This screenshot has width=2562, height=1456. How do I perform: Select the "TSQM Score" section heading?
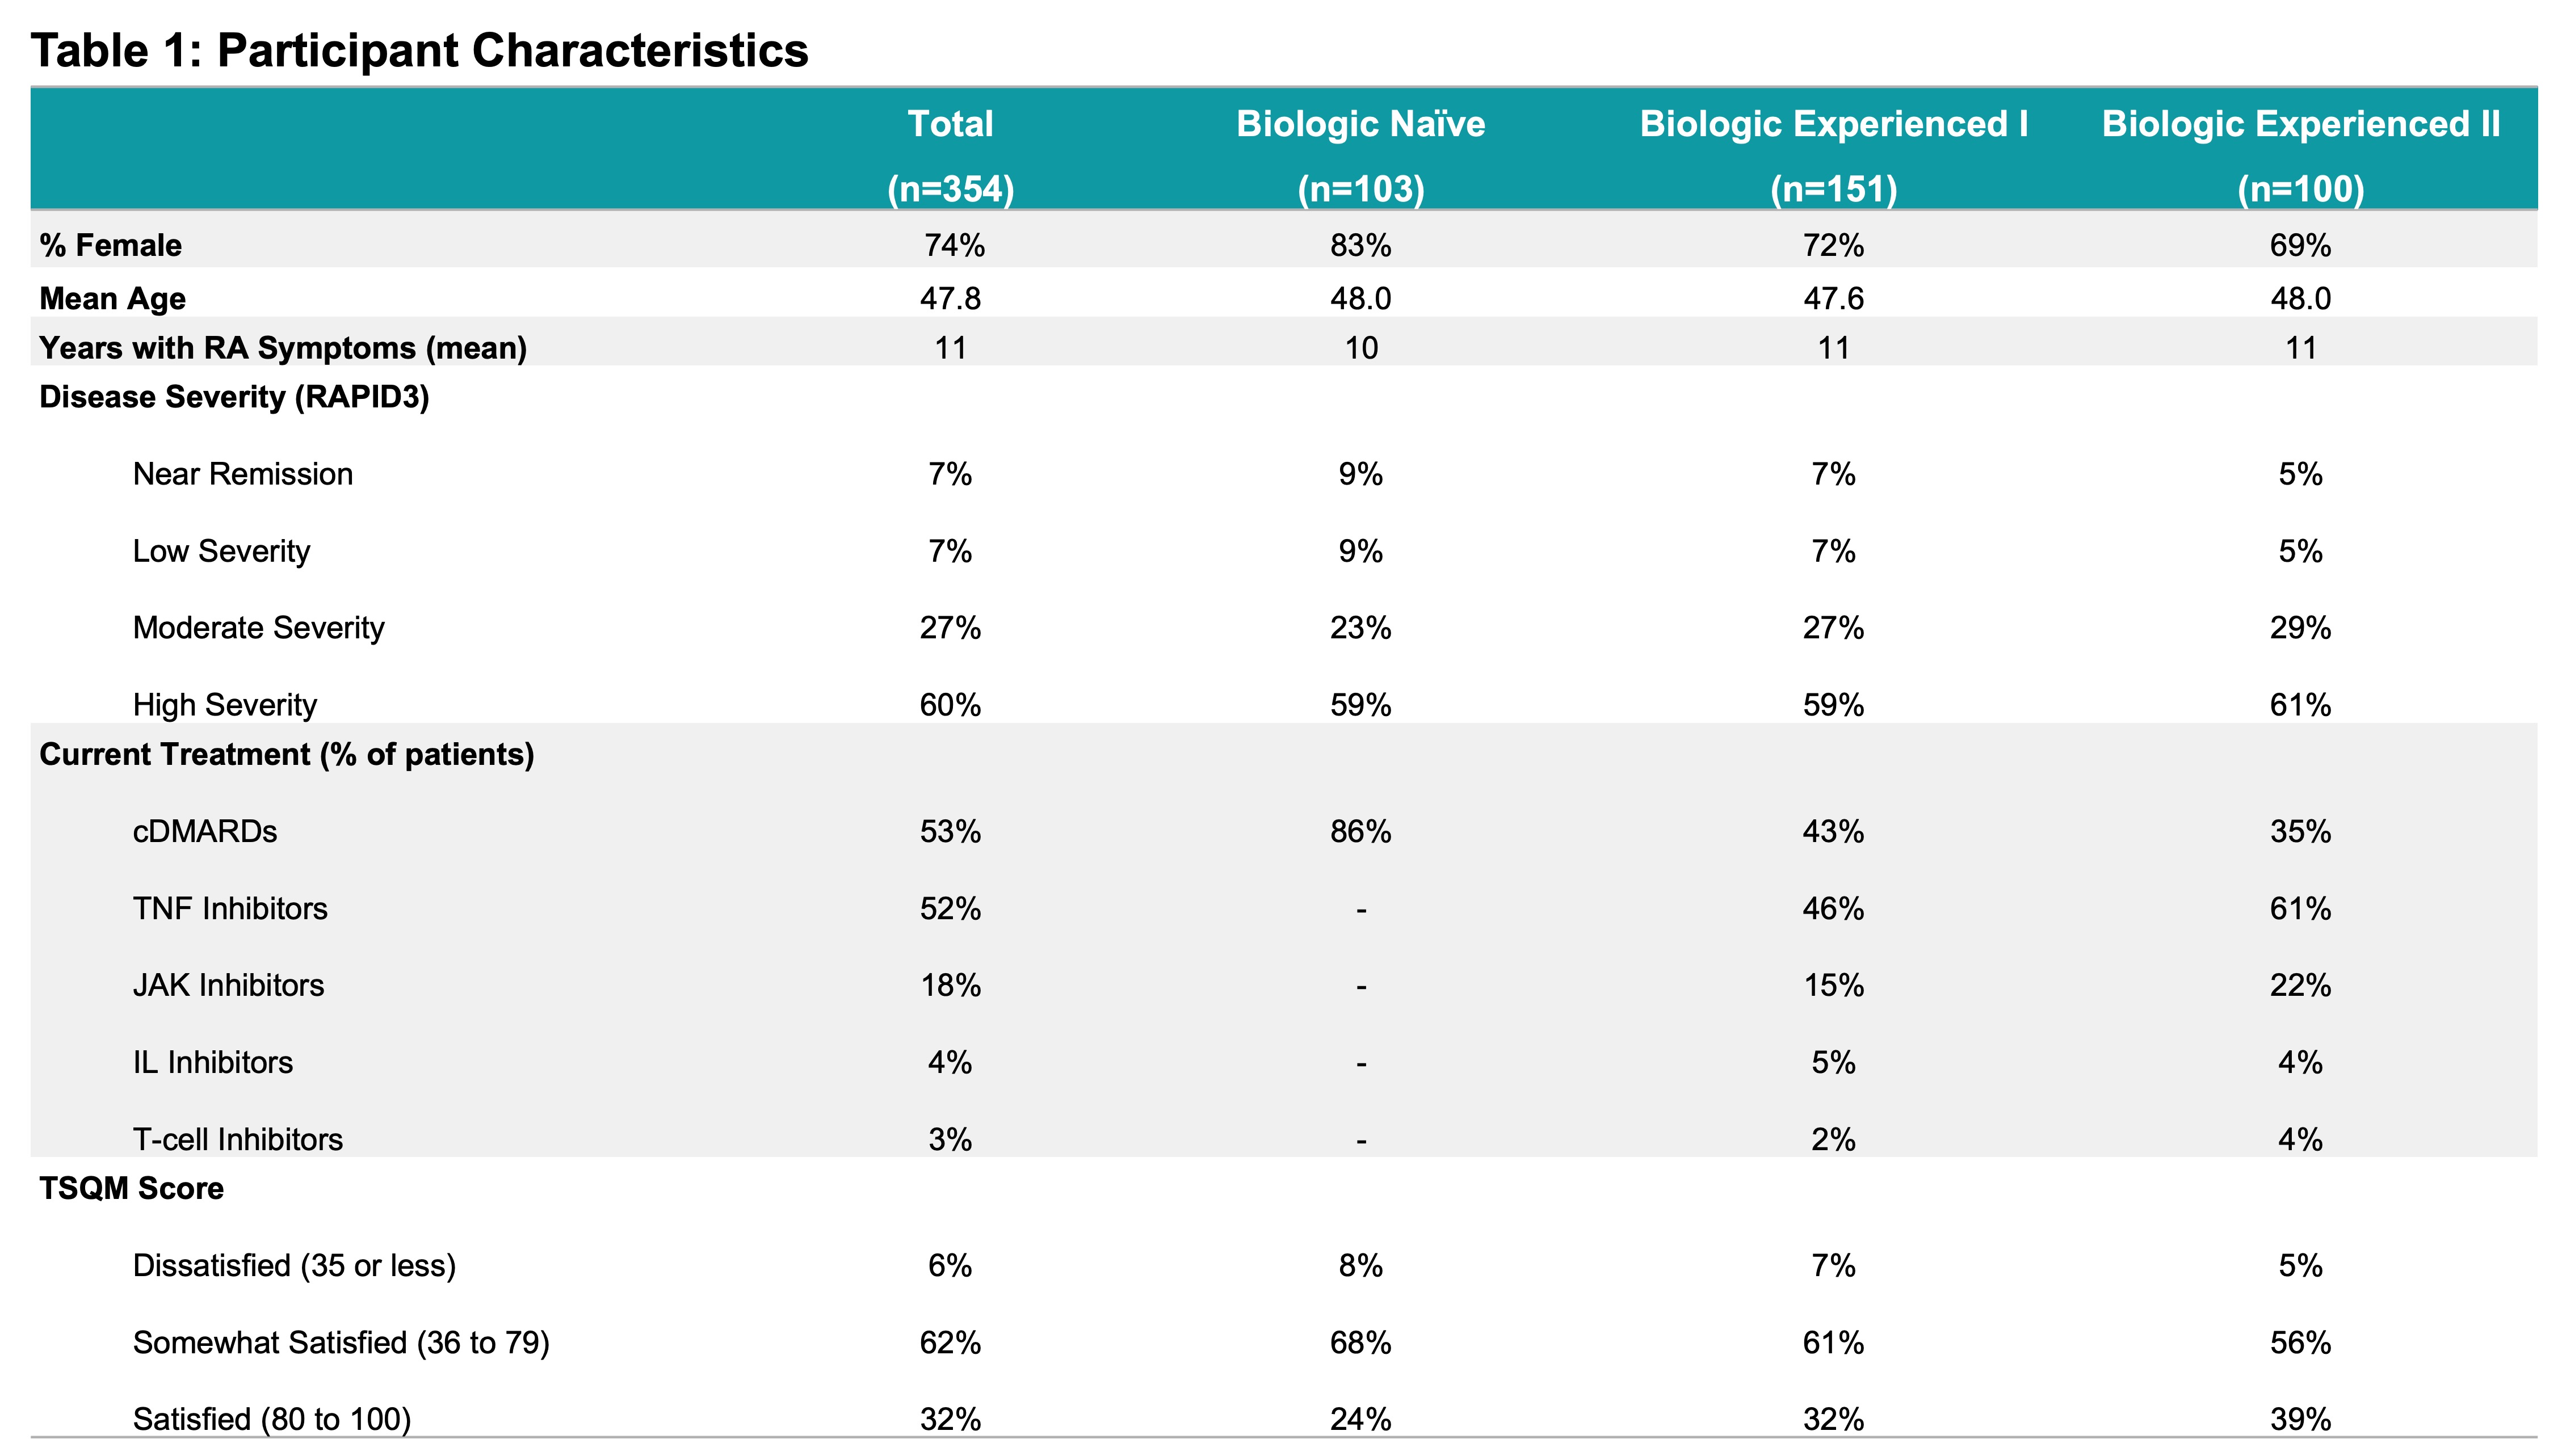coord(131,1189)
